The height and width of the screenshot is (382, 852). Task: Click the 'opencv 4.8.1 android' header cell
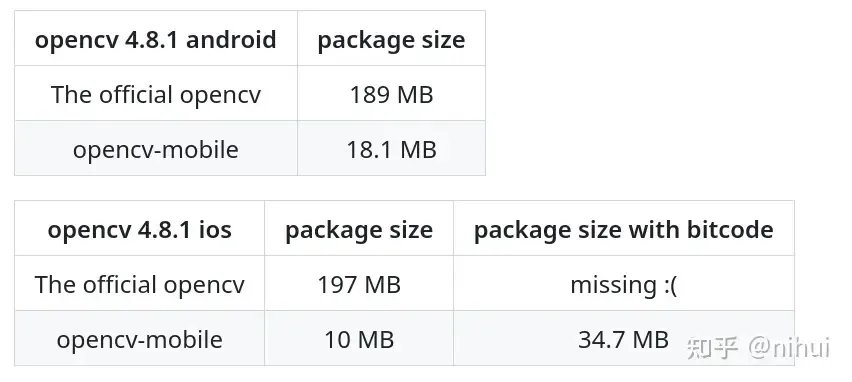click(x=156, y=39)
